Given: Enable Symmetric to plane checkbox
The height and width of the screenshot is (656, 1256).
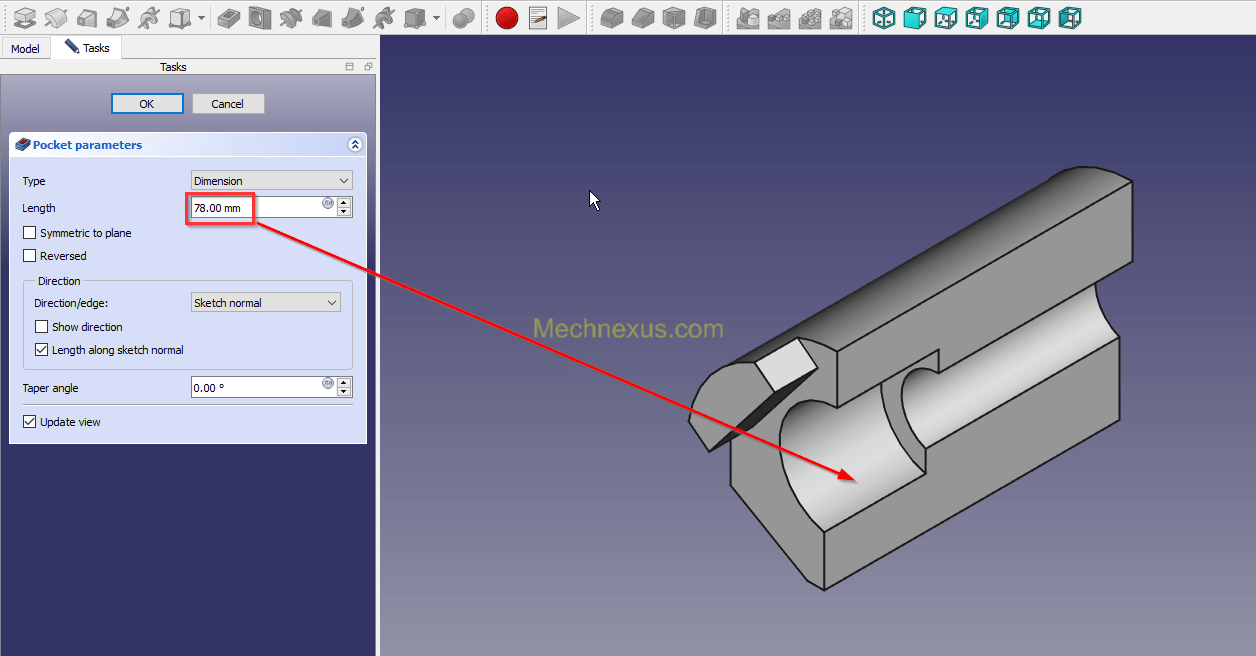Looking at the screenshot, I should point(30,233).
